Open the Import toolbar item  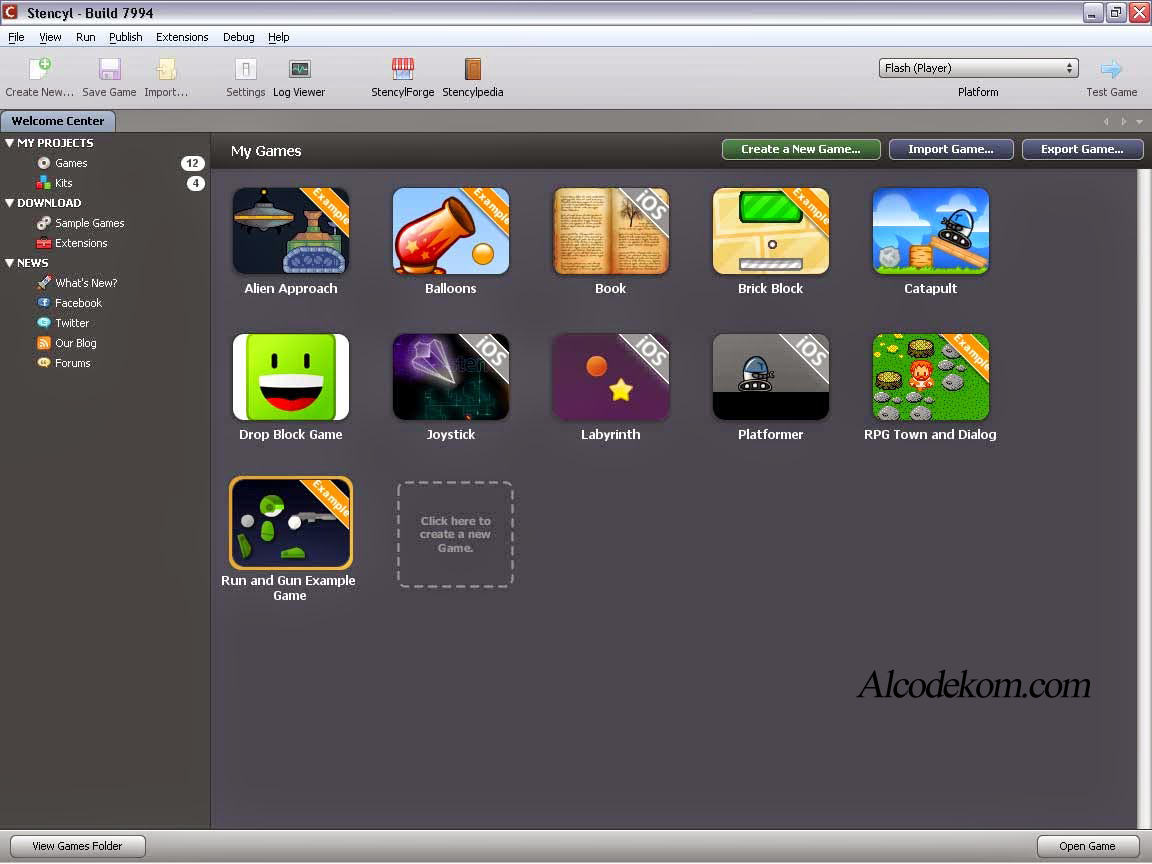[163, 76]
